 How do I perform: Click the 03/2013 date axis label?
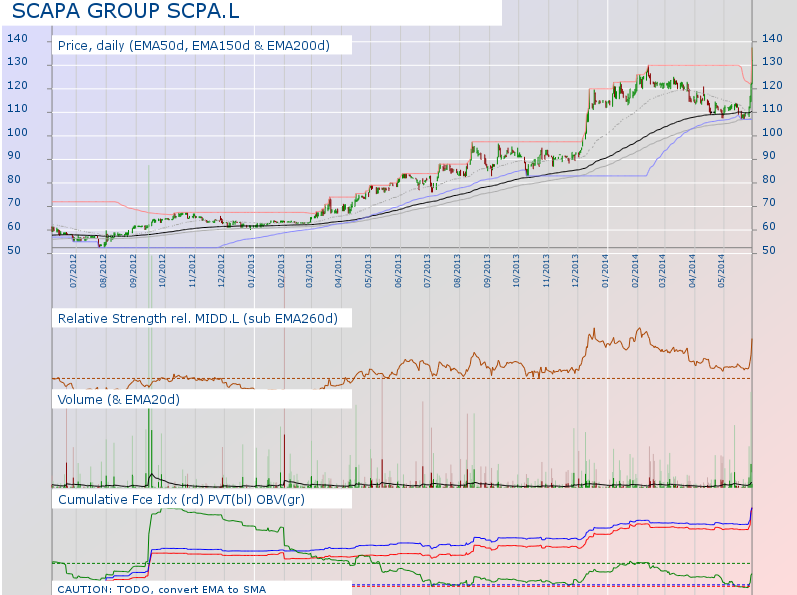click(x=309, y=271)
